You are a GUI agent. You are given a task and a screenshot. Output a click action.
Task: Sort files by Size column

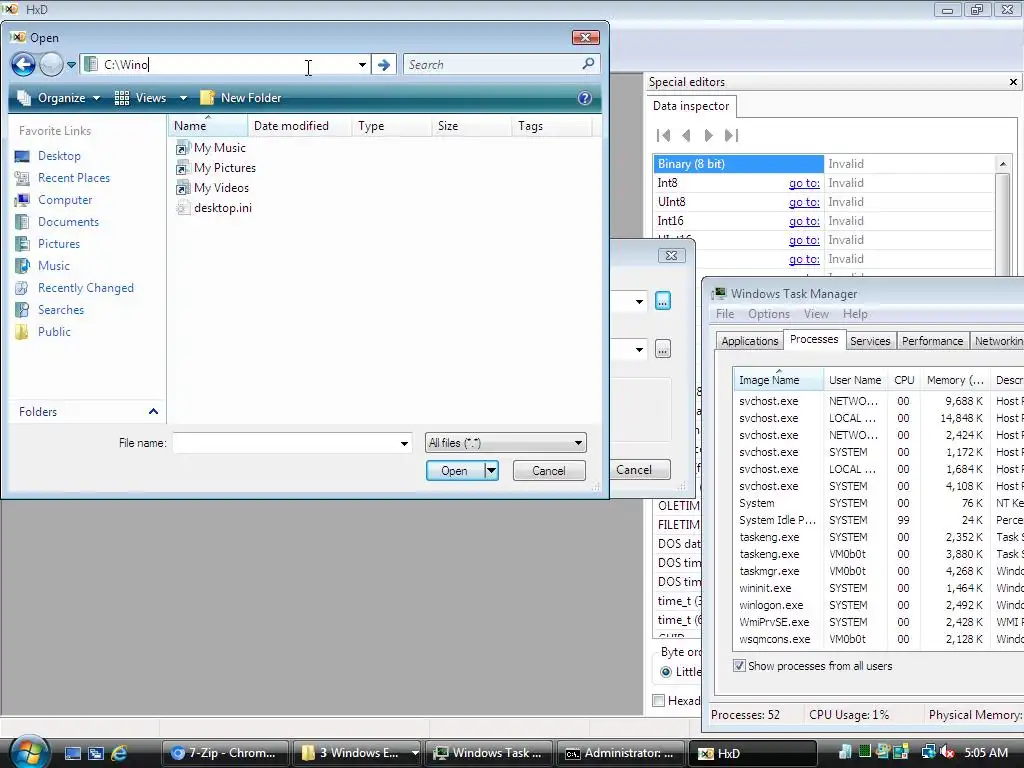click(471, 126)
